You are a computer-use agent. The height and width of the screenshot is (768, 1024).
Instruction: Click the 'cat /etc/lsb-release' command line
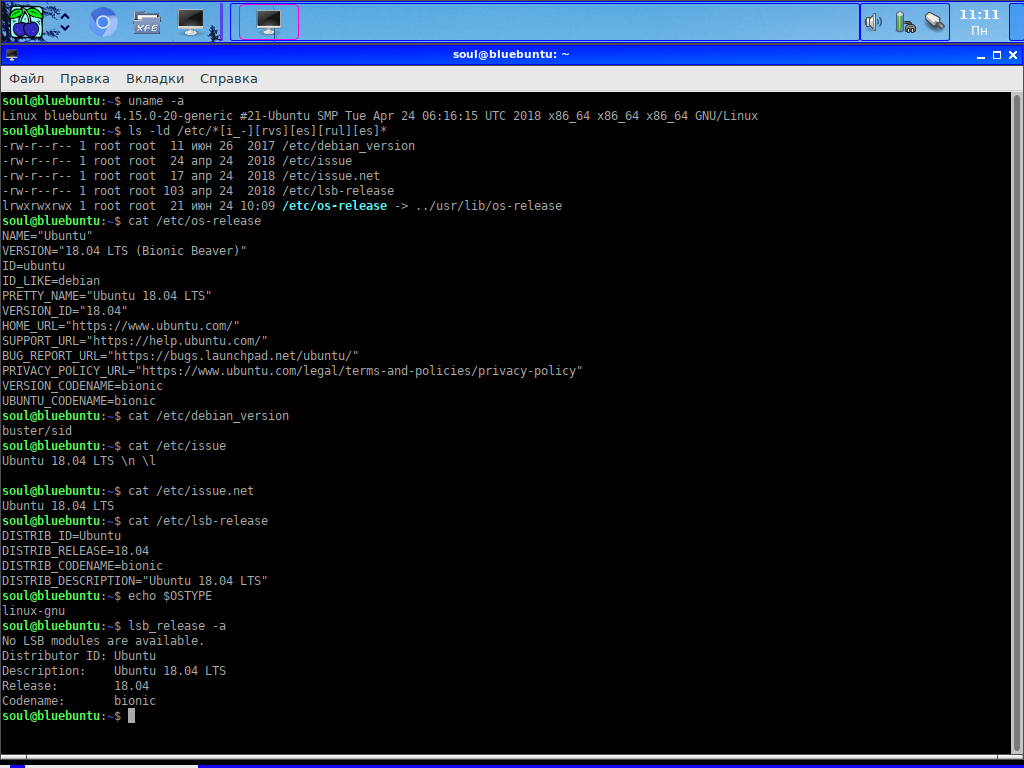(135, 521)
